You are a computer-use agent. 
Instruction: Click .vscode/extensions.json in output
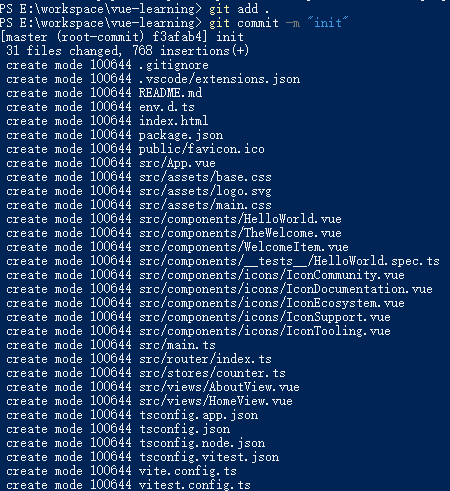pyautogui.click(x=219, y=79)
